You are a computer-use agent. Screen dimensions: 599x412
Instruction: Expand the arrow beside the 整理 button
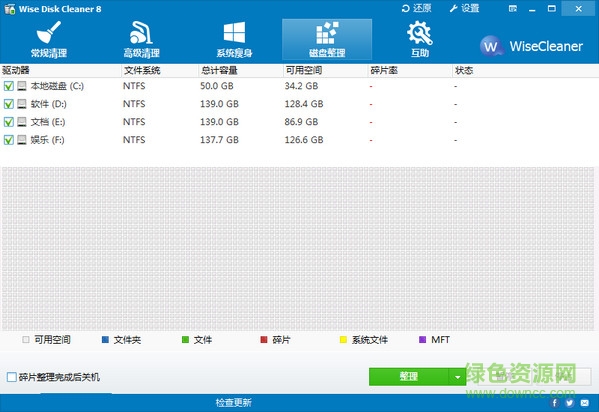point(457,377)
